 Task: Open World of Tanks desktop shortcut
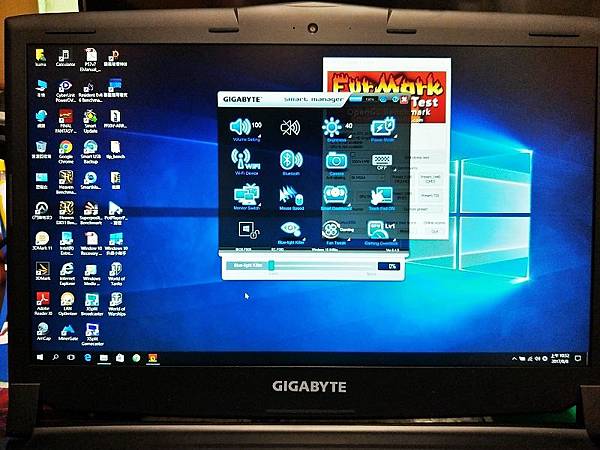pos(116,274)
